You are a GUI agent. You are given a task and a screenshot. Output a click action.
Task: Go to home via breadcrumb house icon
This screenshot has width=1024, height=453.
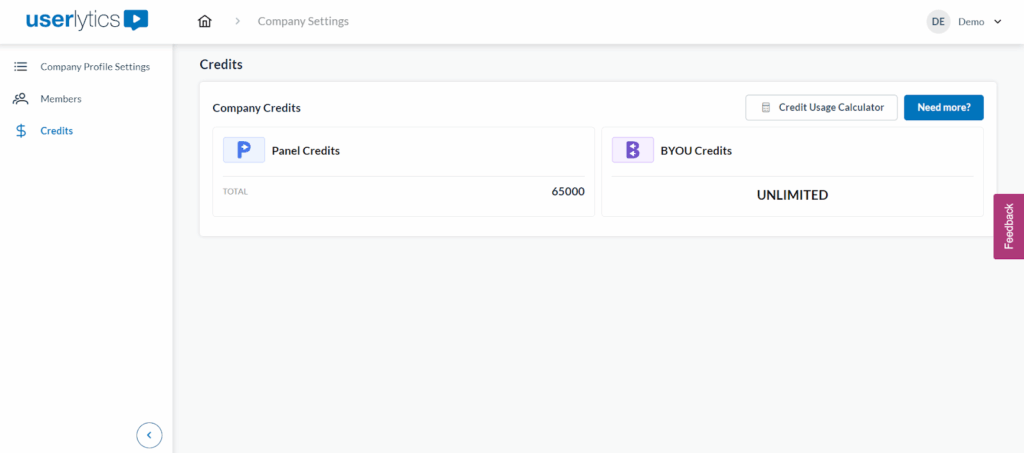(x=205, y=21)
